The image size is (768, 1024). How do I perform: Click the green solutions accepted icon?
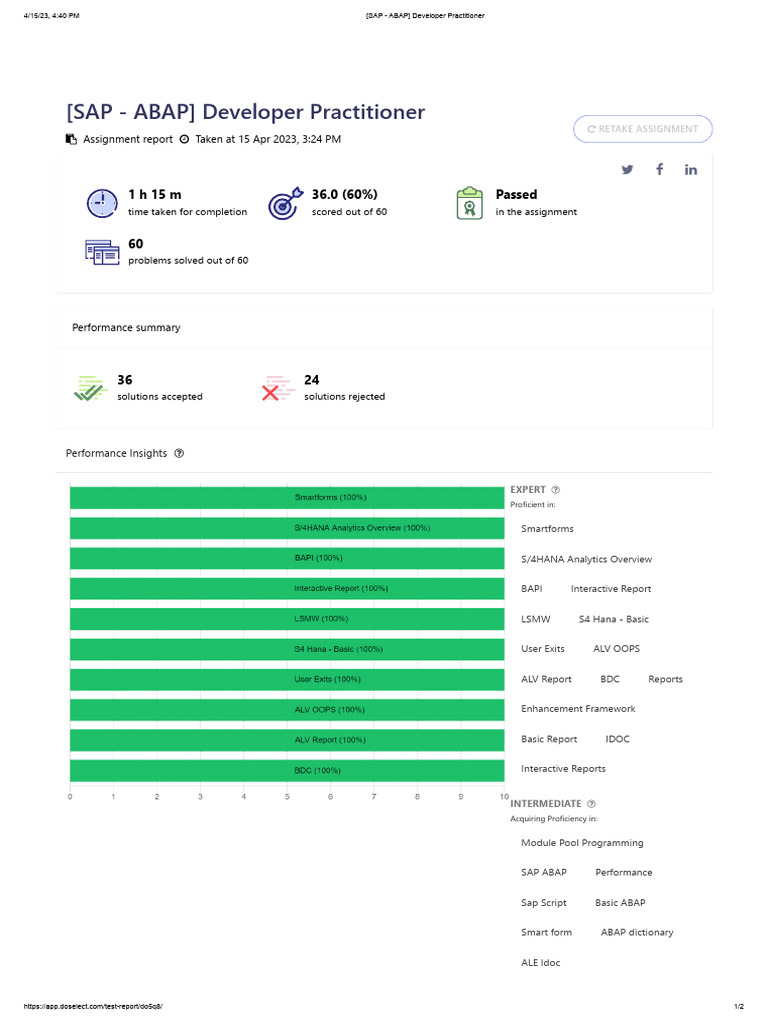(90, 388)
